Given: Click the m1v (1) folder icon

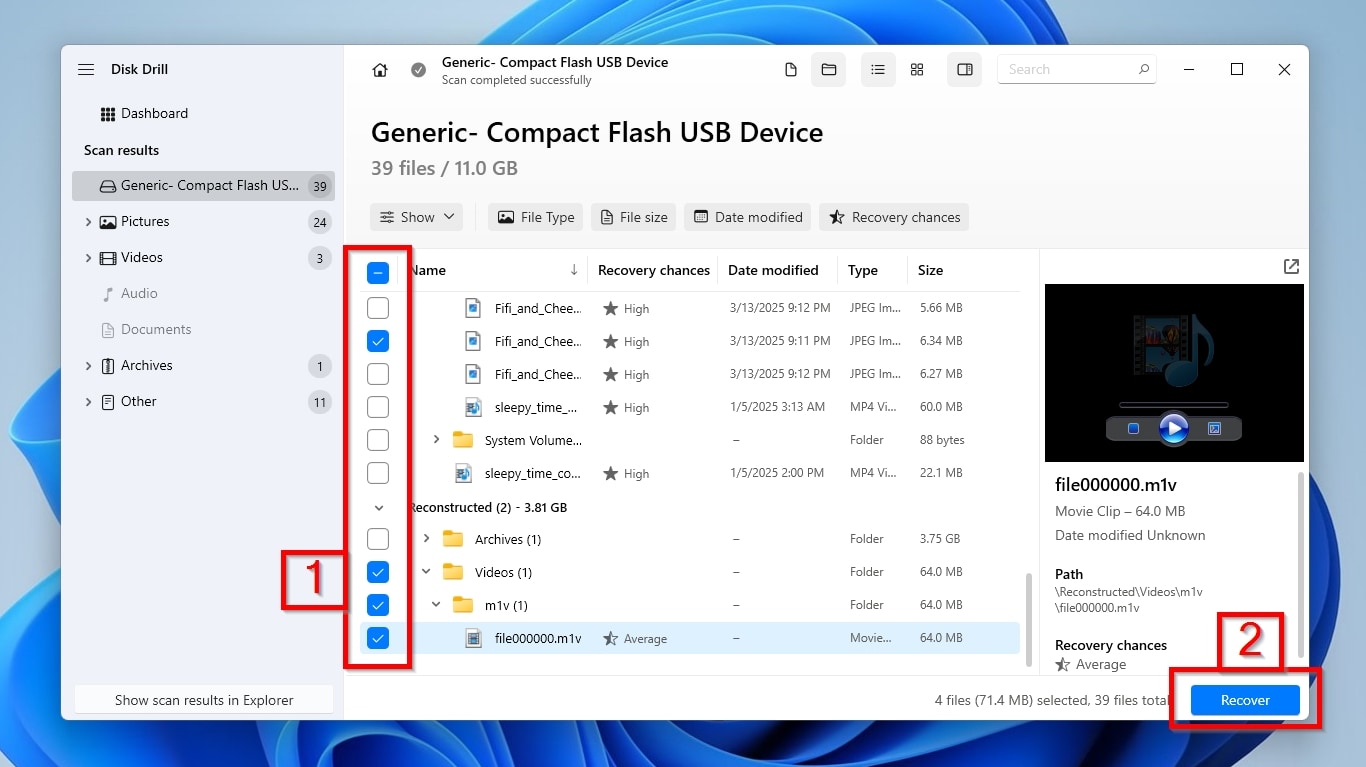Looking at the screenshot, I should click(462, 605).
